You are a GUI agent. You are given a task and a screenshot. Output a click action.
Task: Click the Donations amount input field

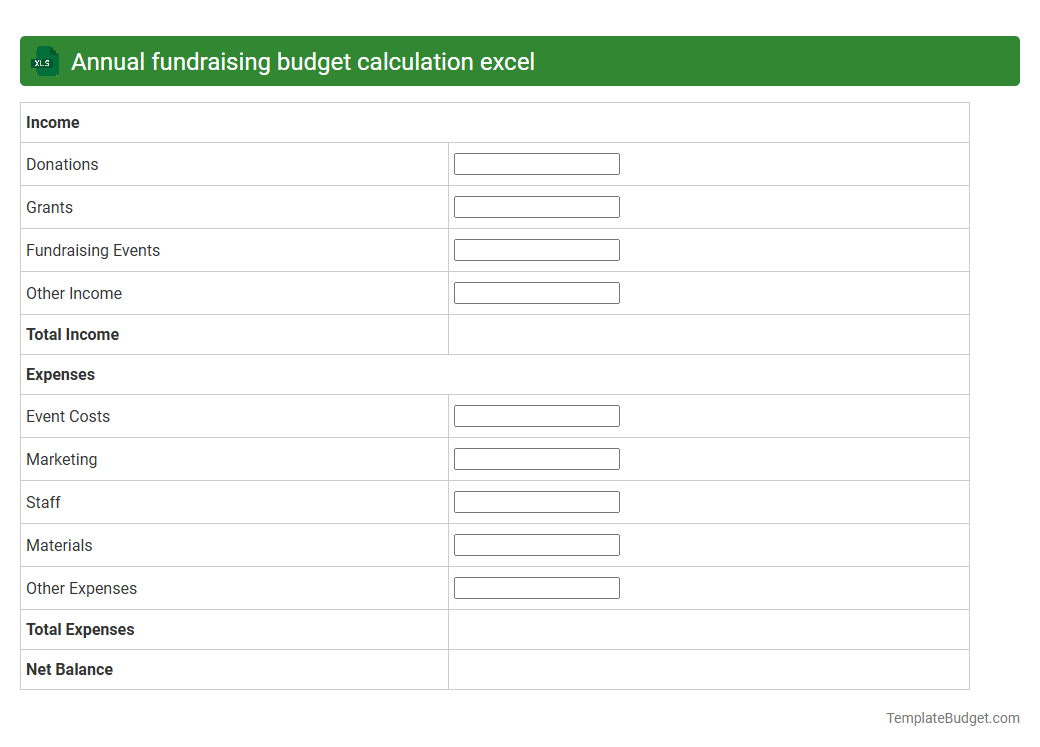coord(536,163)
